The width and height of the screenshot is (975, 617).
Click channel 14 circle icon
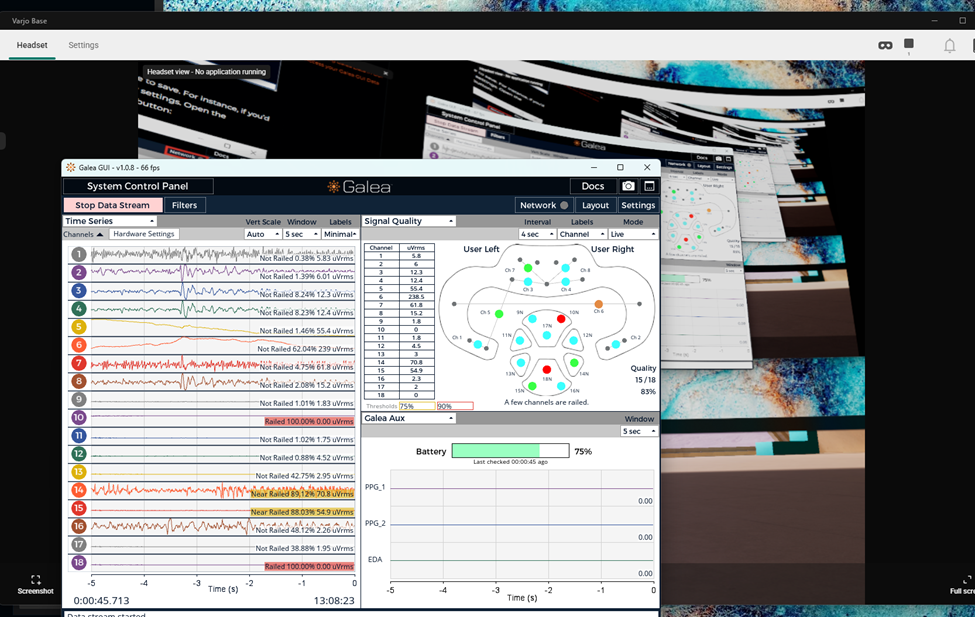pyautogui.click(x=78, y=489)
